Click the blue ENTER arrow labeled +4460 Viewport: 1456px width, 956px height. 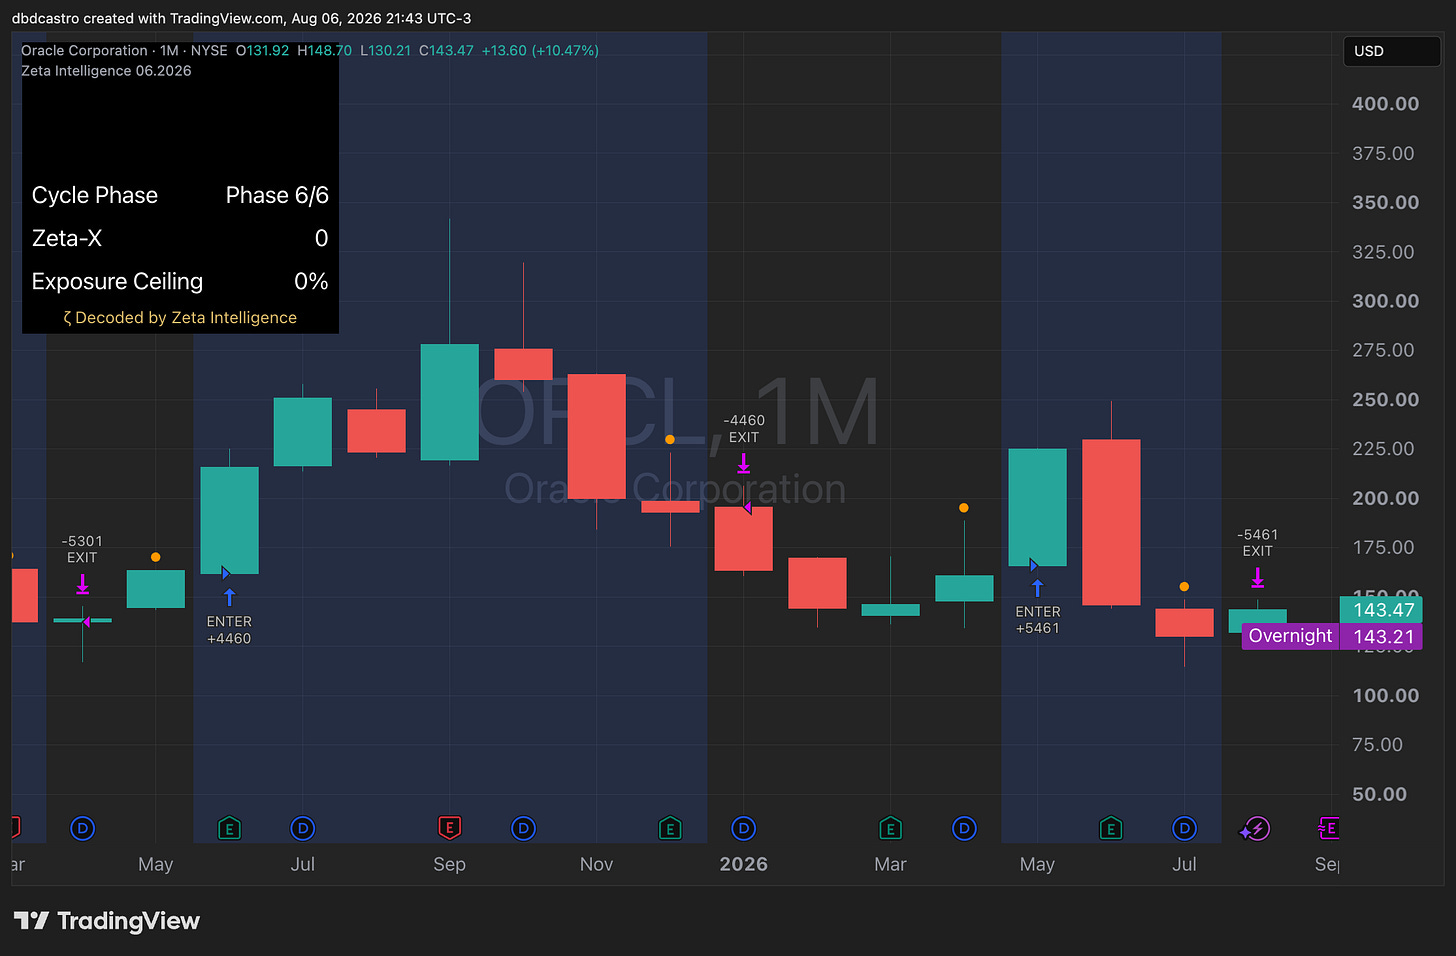229,597
